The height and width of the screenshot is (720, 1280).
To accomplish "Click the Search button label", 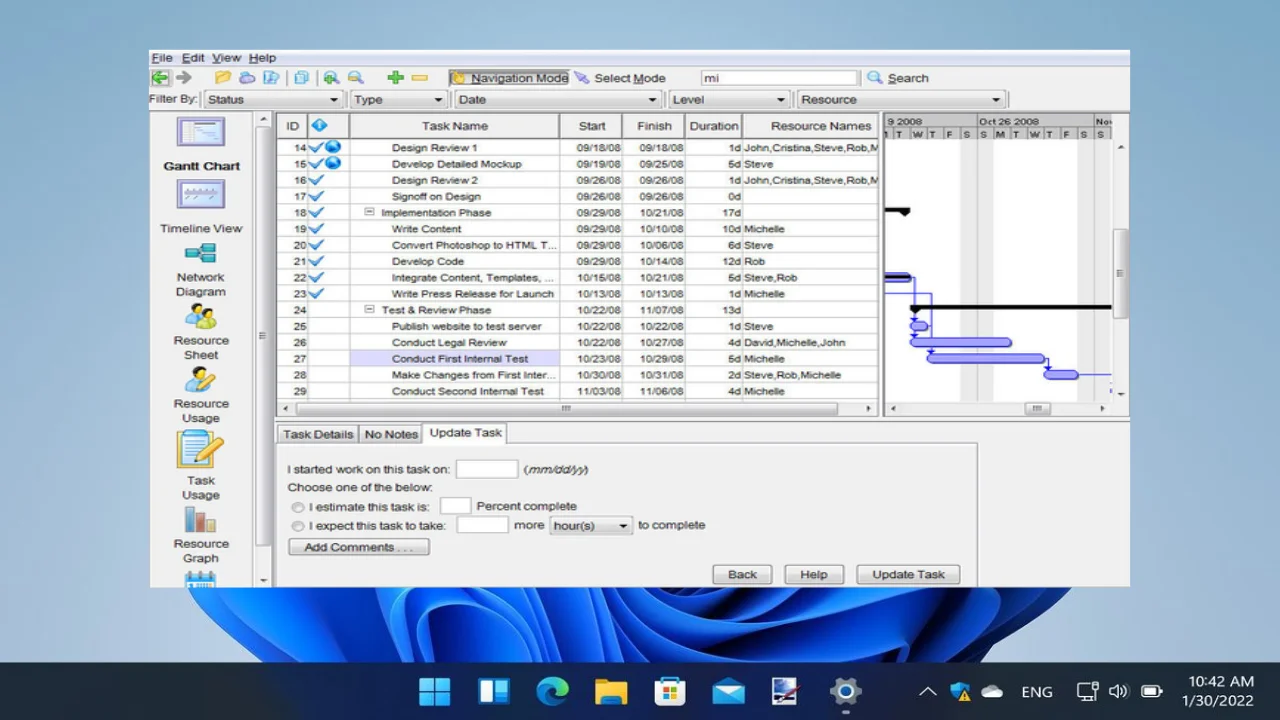I will click(908, 78).
